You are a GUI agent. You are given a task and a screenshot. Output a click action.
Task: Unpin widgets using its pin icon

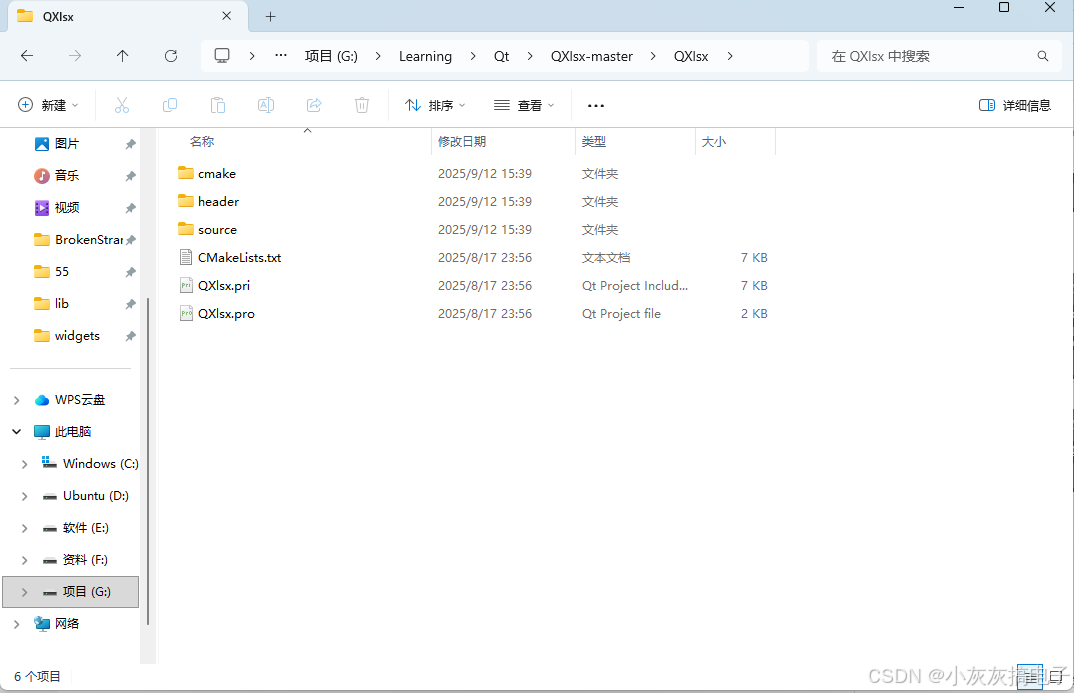click(130, 336)
